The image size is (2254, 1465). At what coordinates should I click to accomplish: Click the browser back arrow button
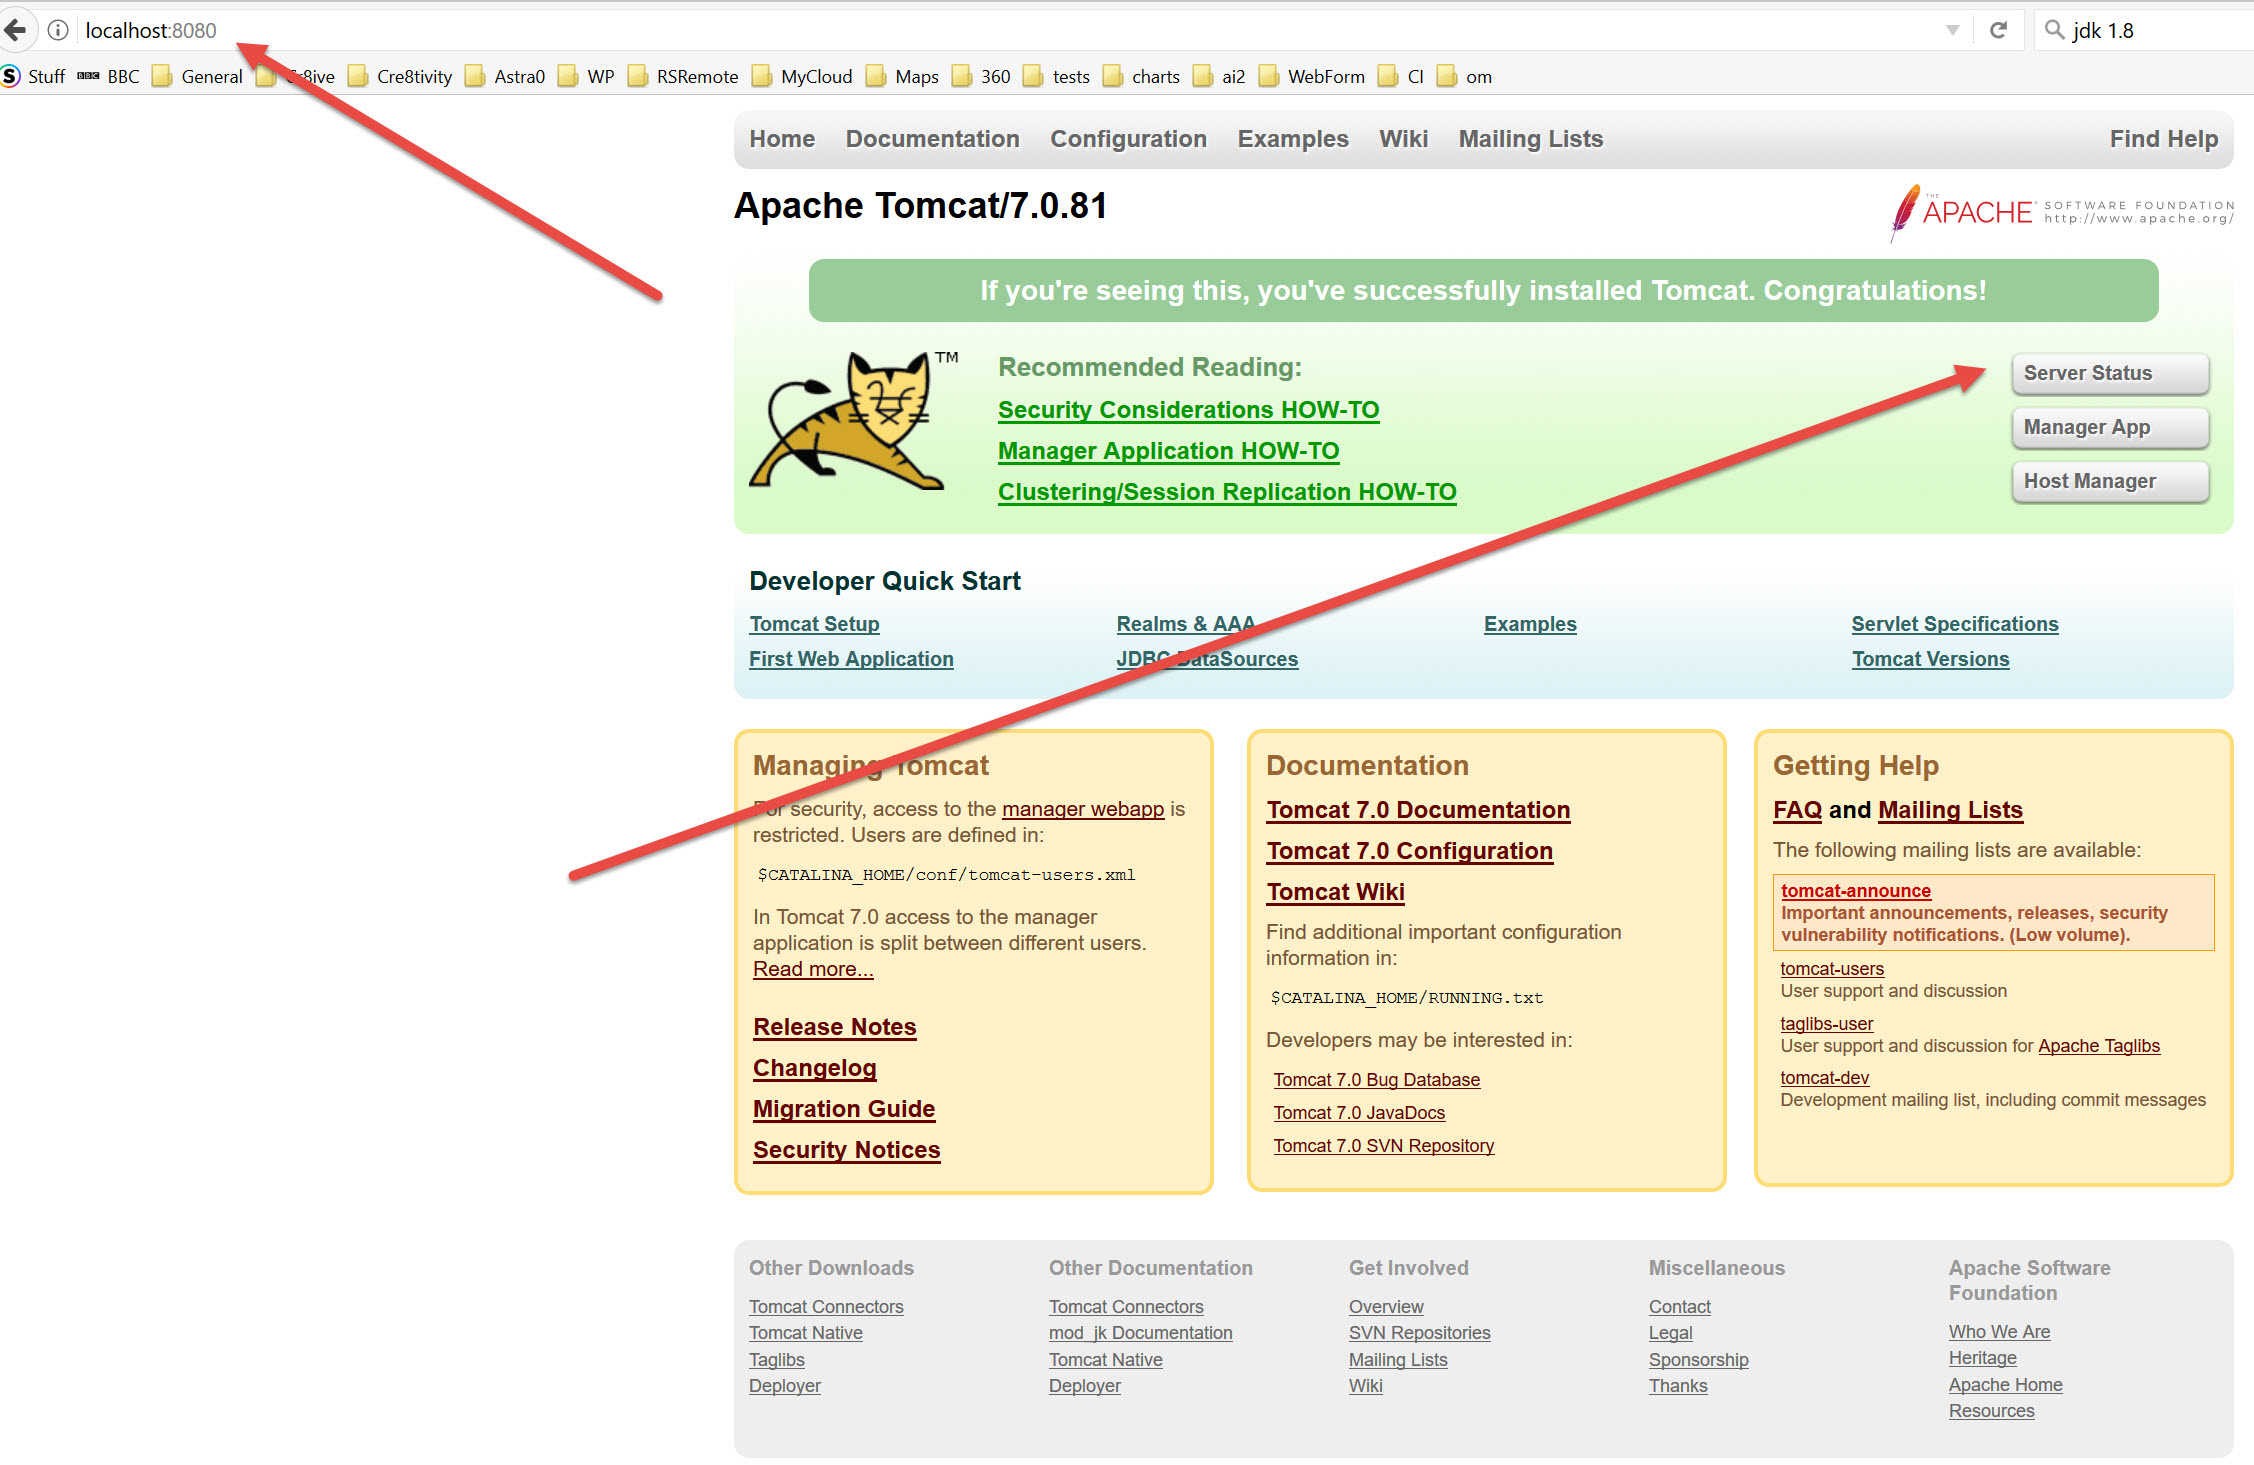click(x=14, y=30)
